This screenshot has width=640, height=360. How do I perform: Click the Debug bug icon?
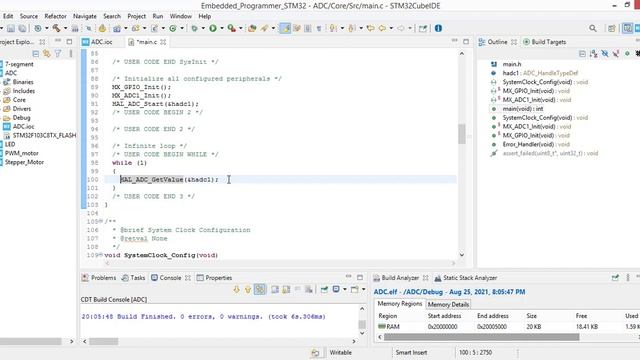tap(194, 28)
